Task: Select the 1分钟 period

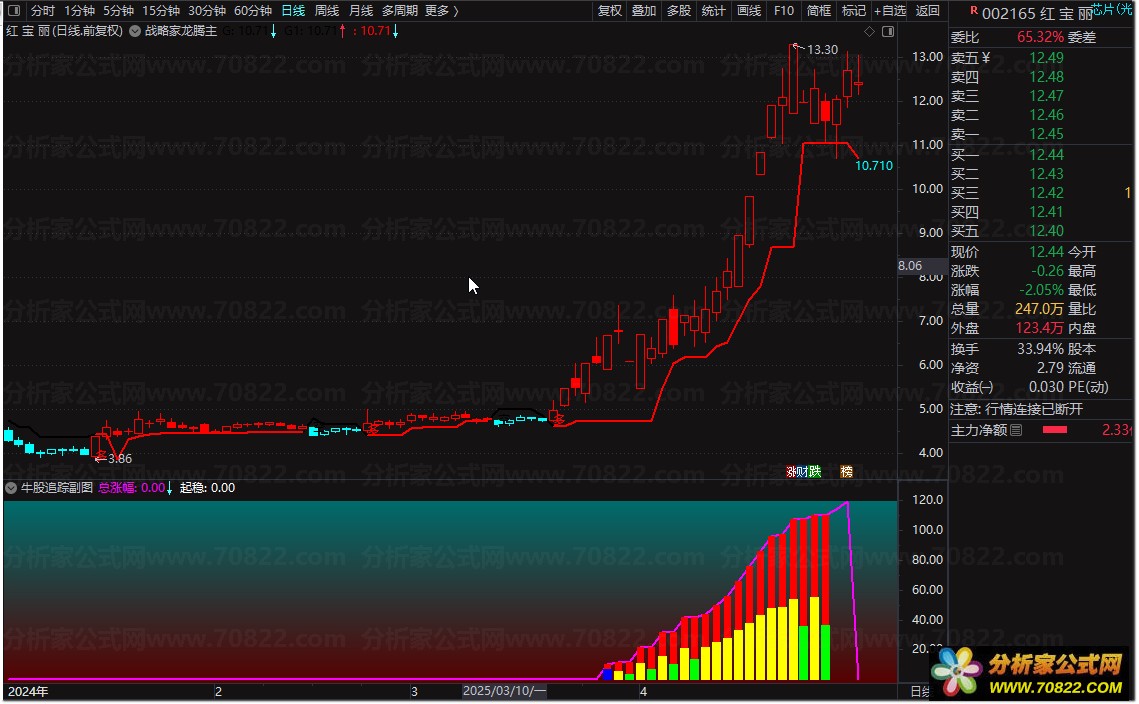Action: 79,11
